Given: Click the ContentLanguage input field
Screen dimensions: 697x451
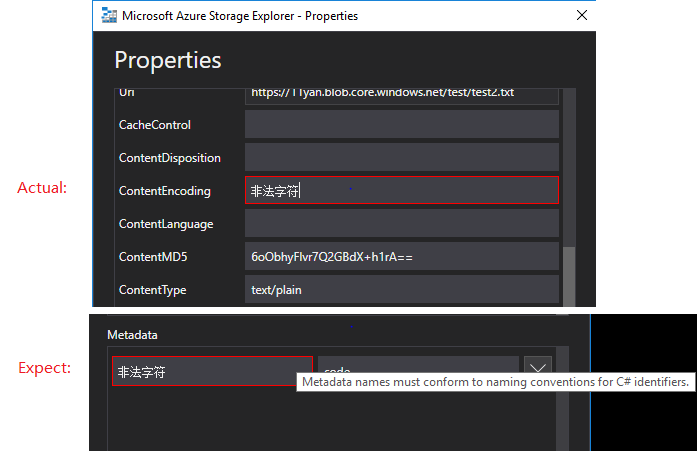Looking at the screenshot, I should 402,223.
